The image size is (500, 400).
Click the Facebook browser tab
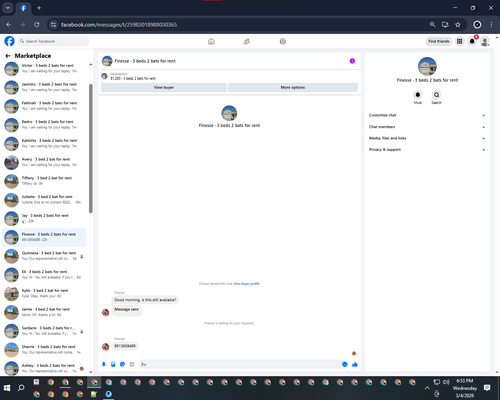[23, 8]
